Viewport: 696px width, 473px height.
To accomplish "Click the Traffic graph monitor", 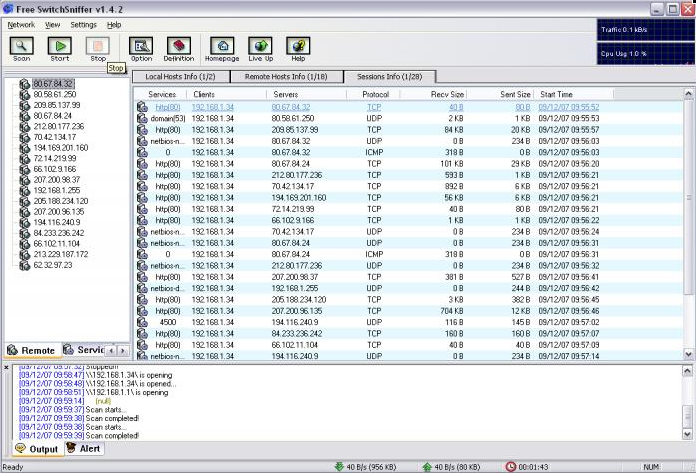I will pyautogui.click(x=645, y=30).
